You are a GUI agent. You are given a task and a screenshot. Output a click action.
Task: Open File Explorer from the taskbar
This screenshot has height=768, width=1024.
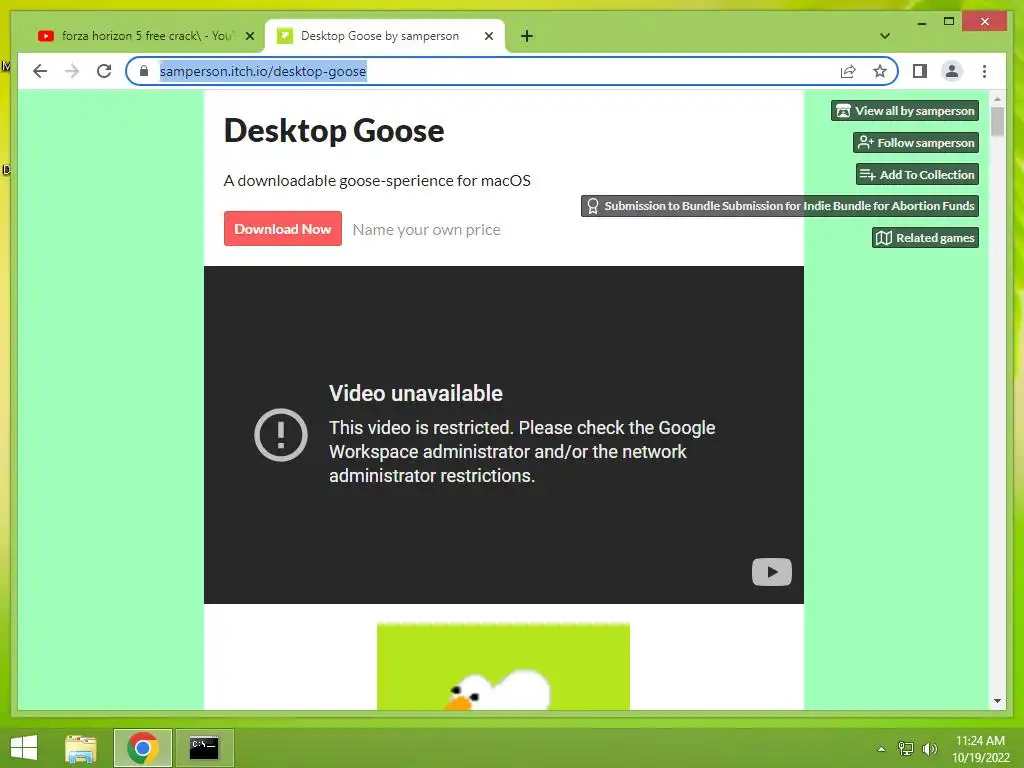(81, 748)
